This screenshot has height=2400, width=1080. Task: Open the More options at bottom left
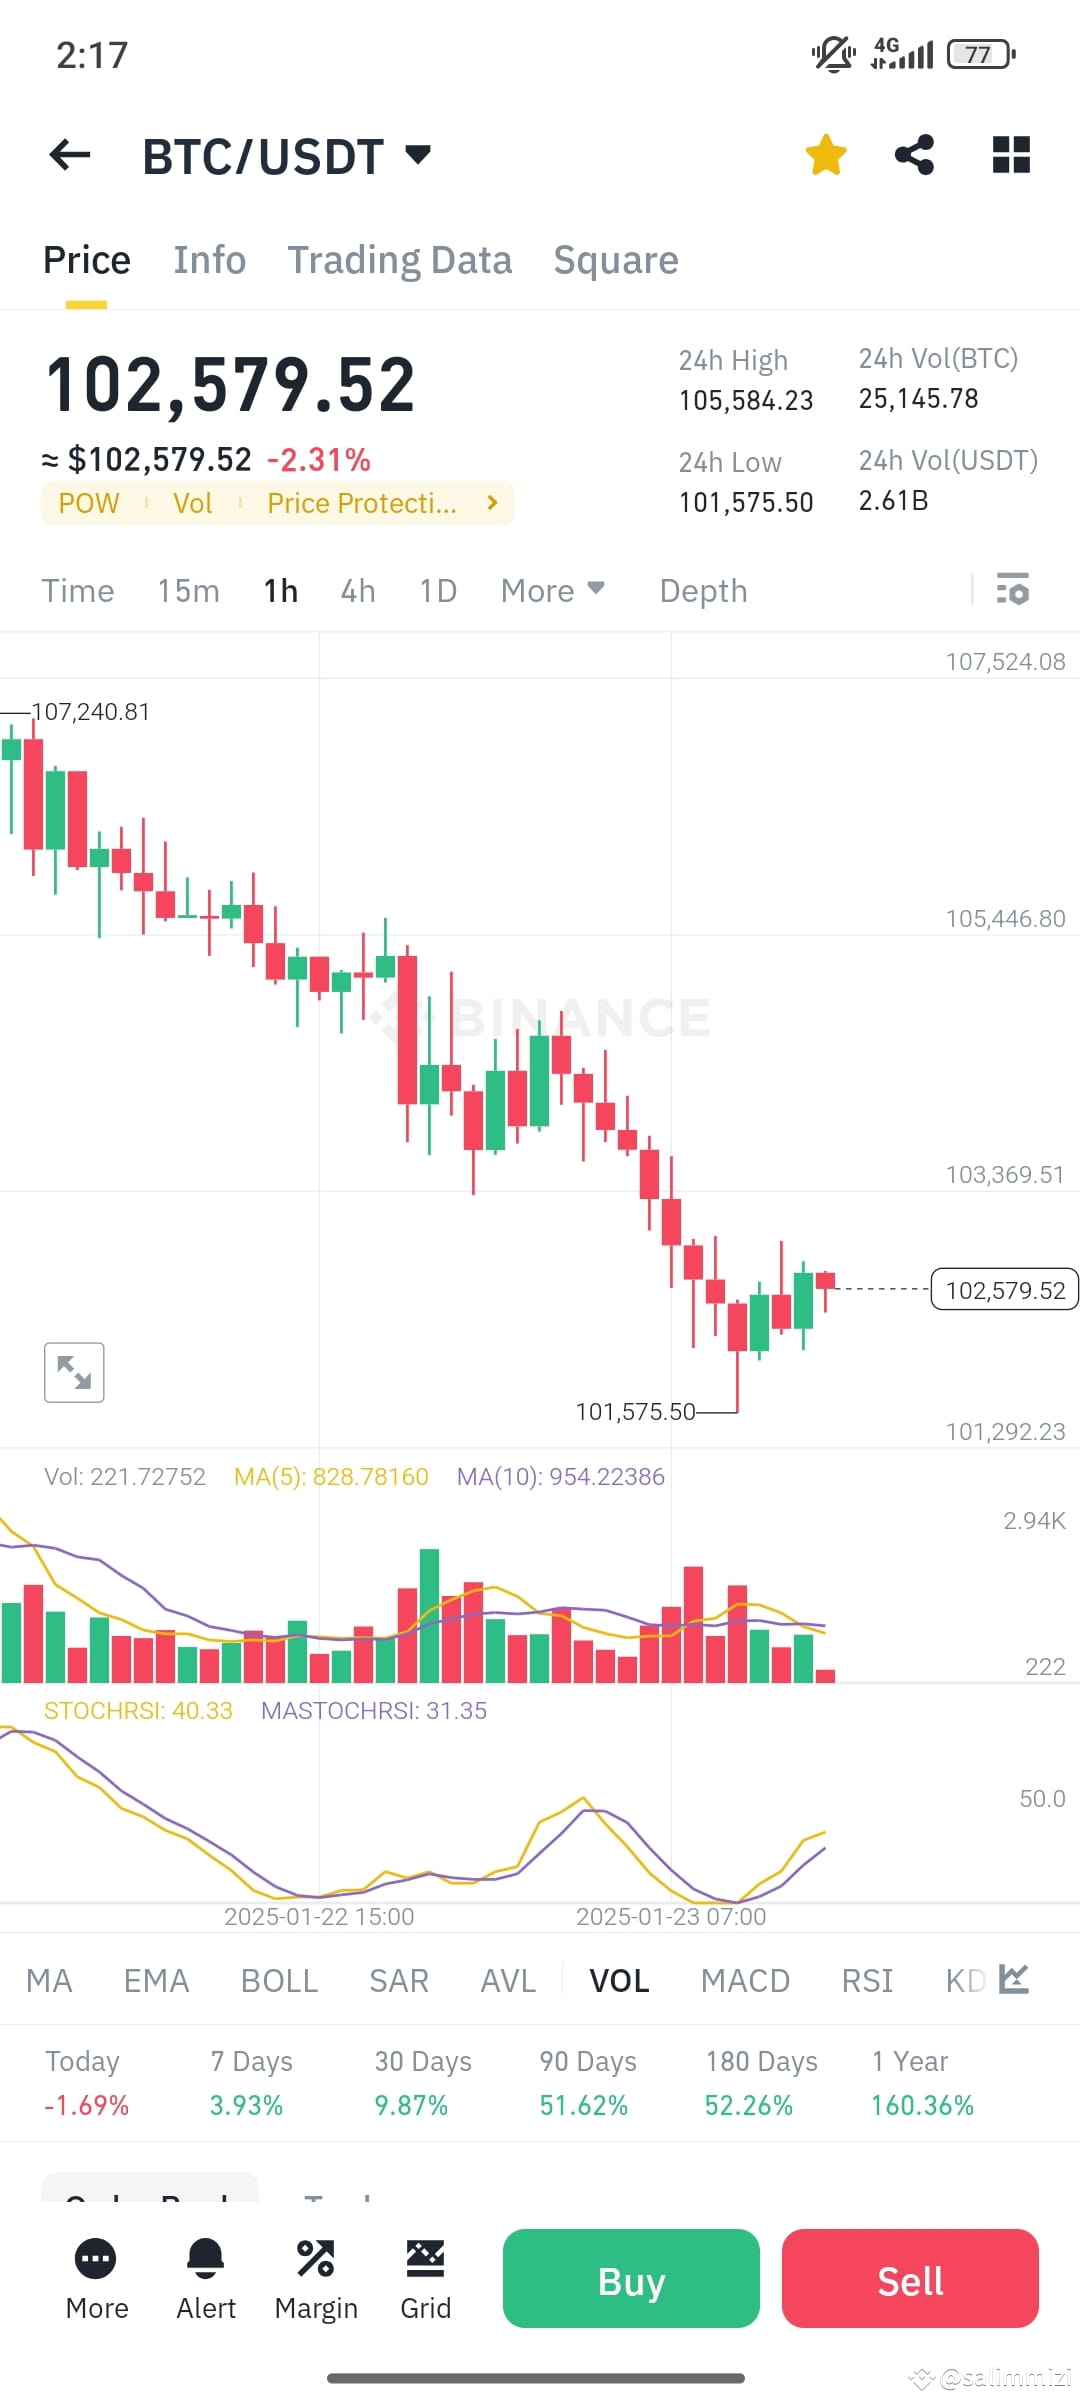96,2282
